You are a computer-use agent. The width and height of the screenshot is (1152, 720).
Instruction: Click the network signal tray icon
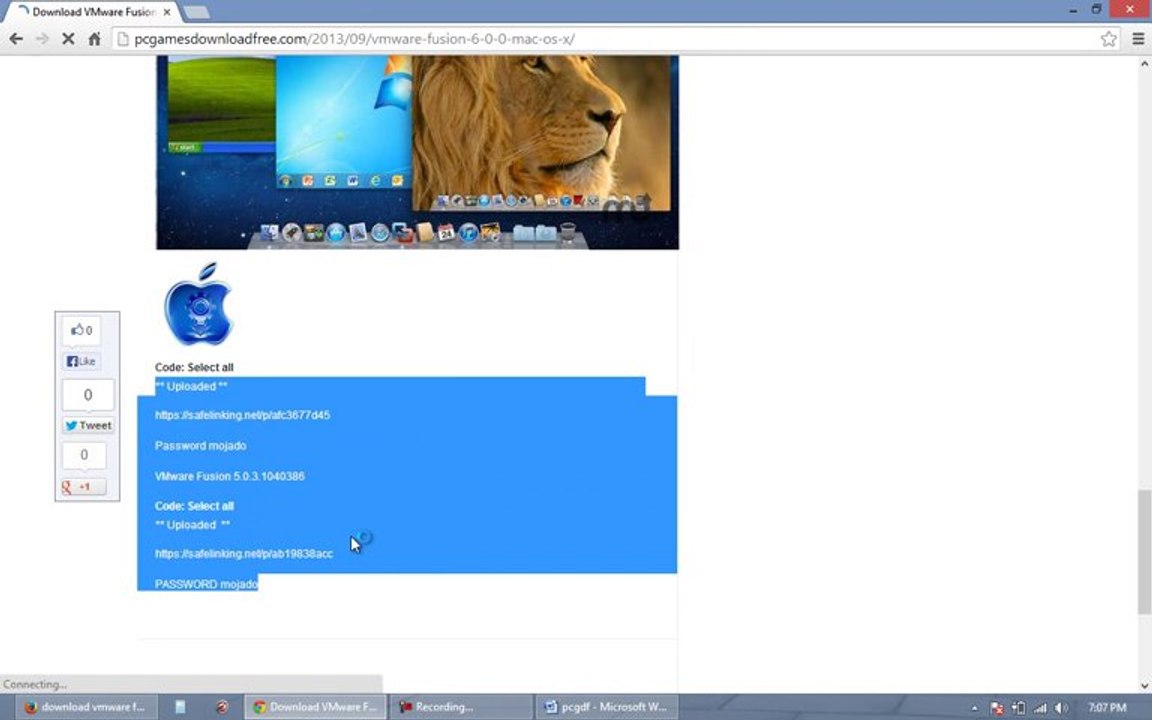(x=1040, y=708)
